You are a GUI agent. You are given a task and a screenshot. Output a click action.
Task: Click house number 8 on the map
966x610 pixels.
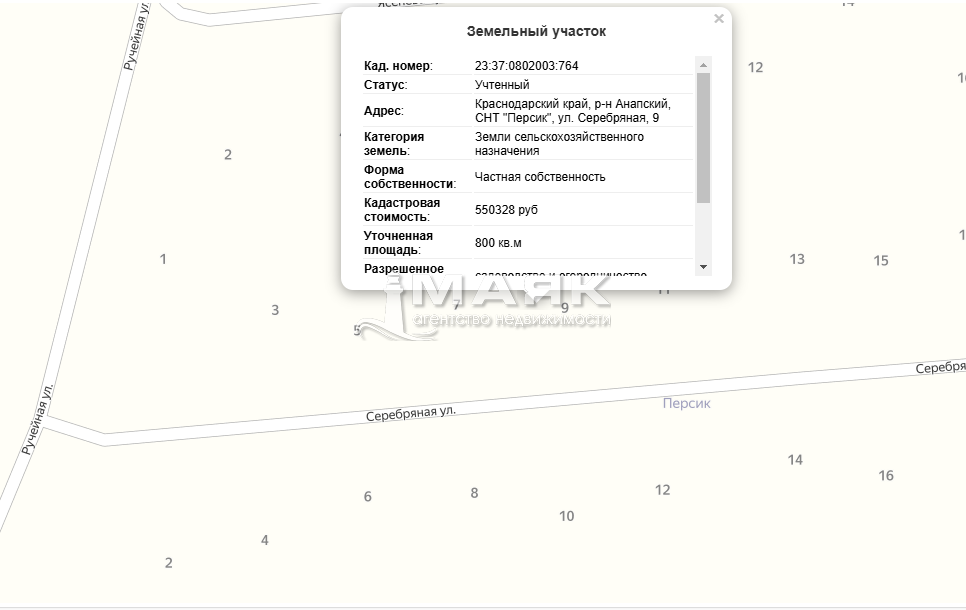(474, 493)
